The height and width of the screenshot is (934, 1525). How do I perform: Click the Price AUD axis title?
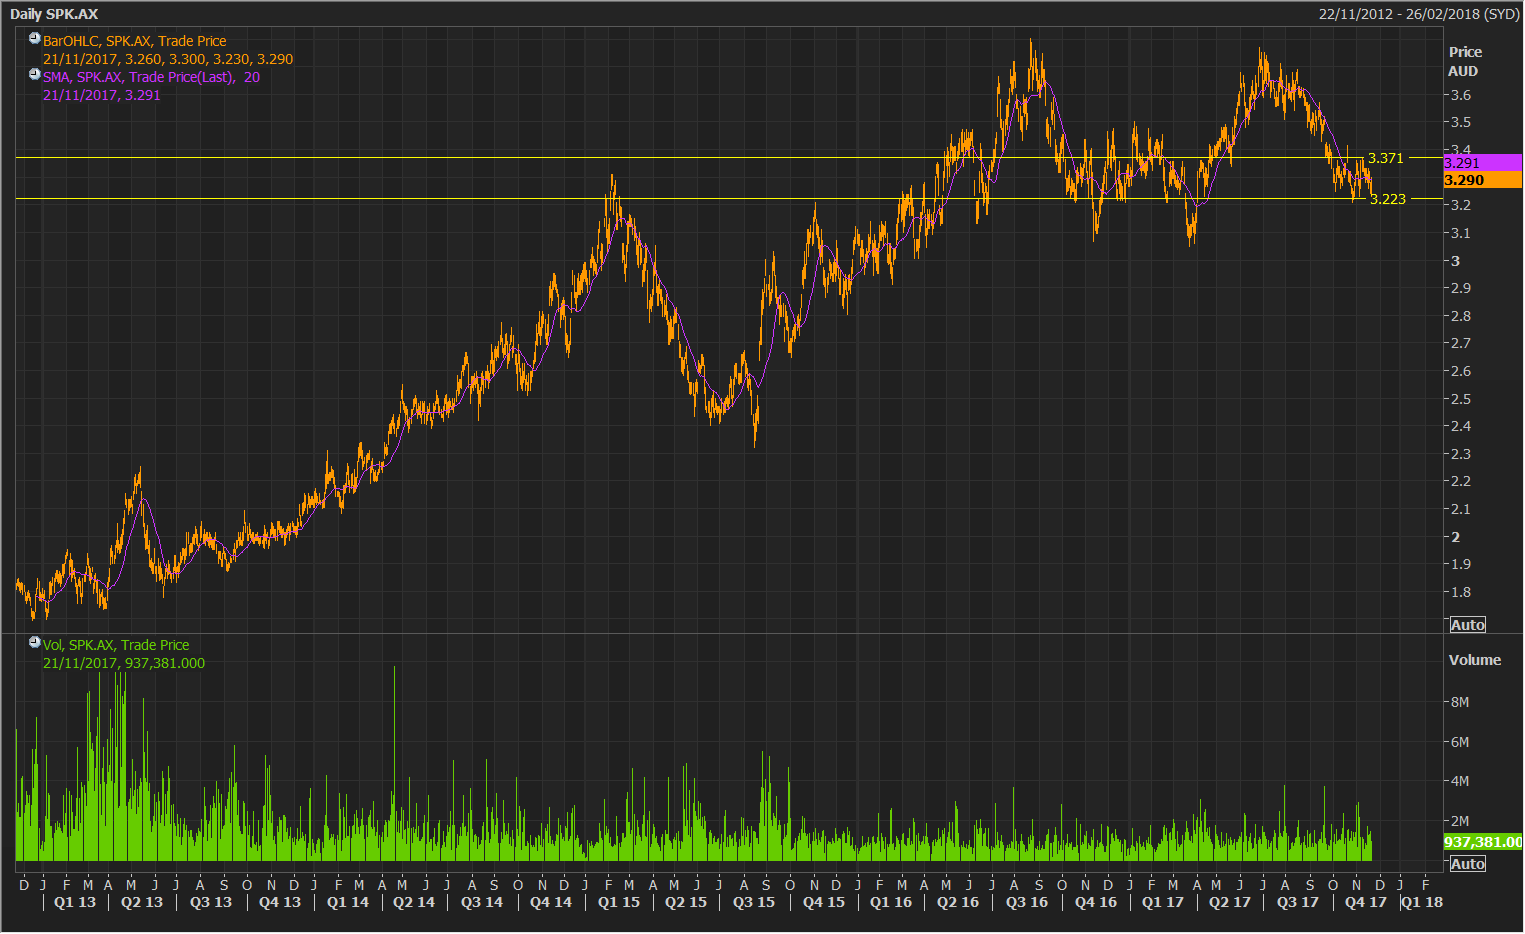click(1465, 61)
